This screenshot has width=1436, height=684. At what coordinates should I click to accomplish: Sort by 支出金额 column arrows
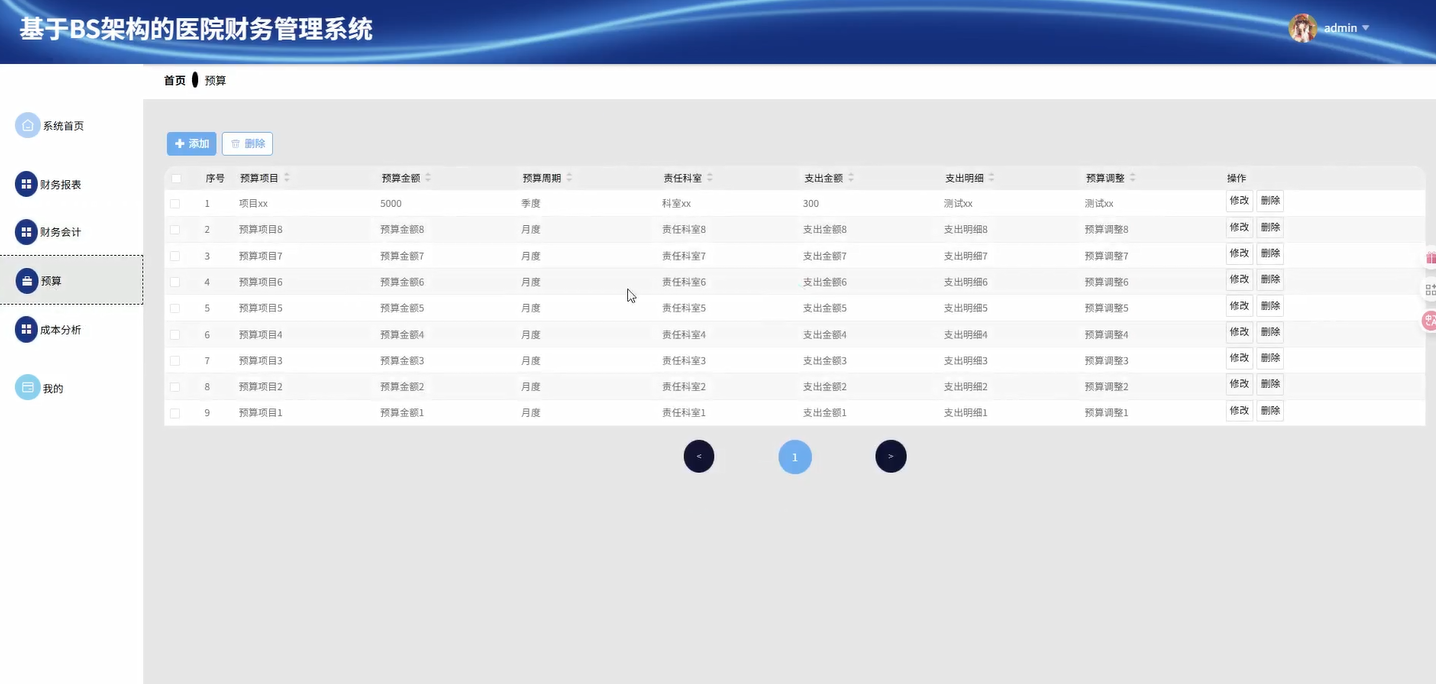[x=851, y=177]
